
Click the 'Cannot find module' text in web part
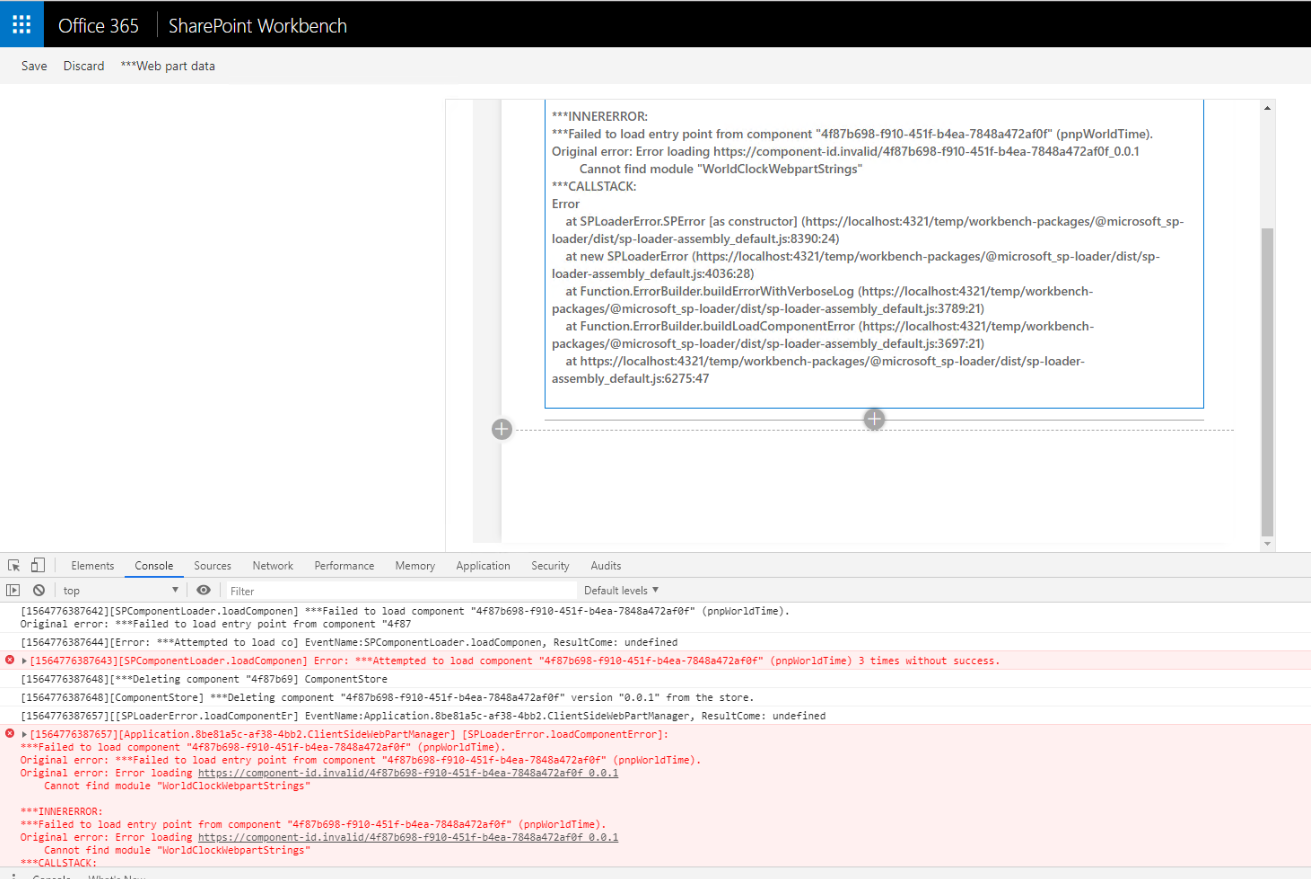720,169
